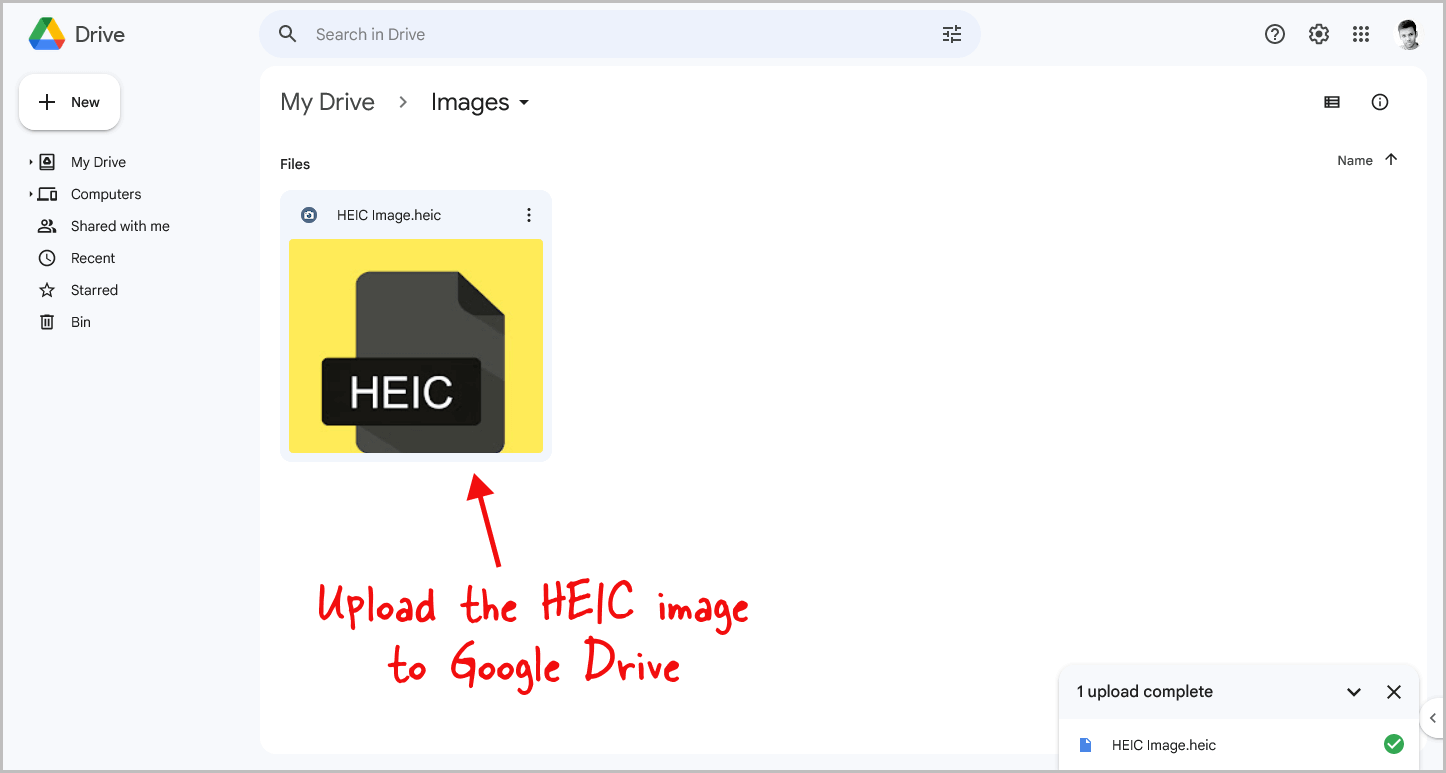Image resolution: width=1446 pixels, height=773 pixels.
Task: Dismiss the upload complete notification
Action: [x=1394, y=691]
